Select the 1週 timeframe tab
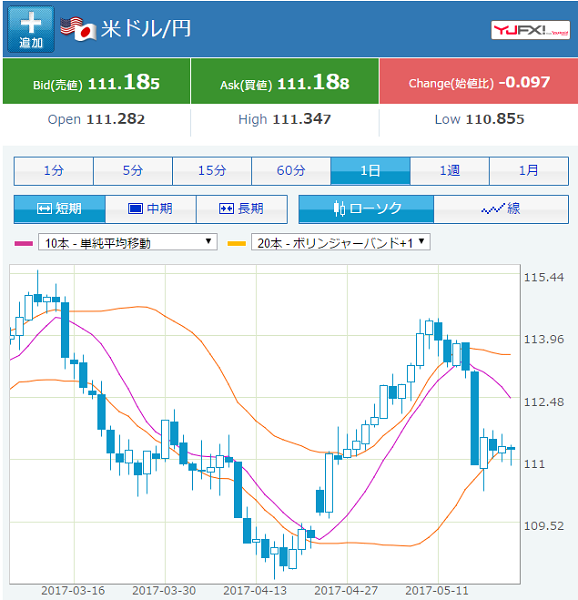578x600 pixels. pyautogui.click(x=449, y=171)
